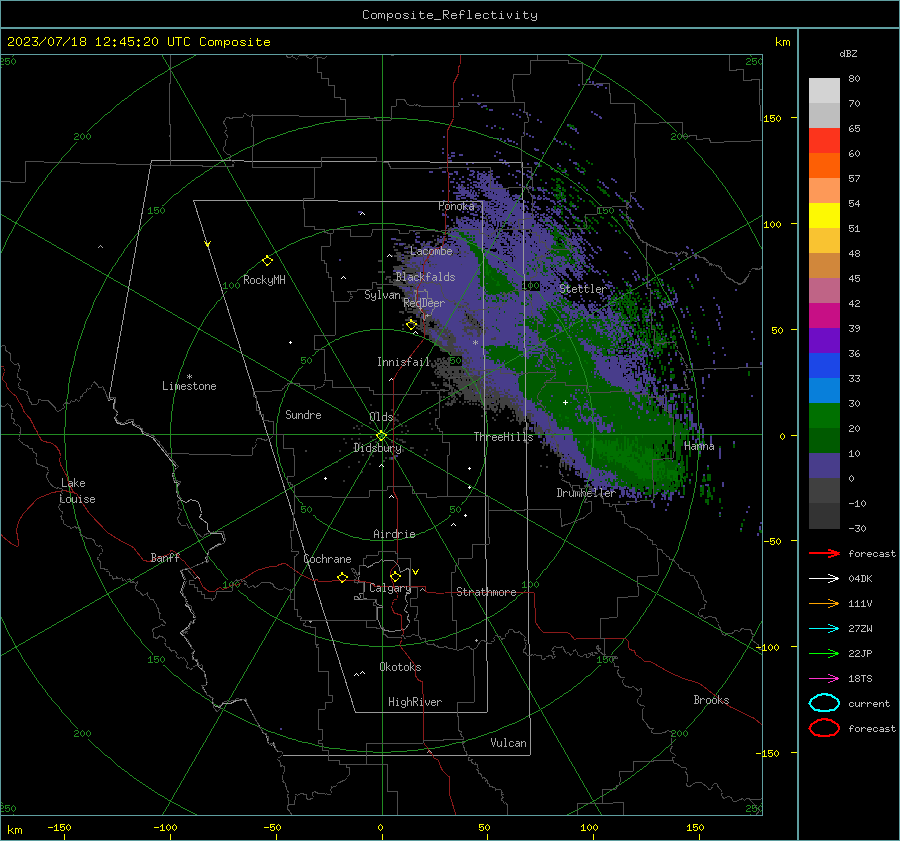Image resolution: width=900 pixels, height=841 pixels.
Task: Click the red forecast arrow in legend
Action: 824,553
